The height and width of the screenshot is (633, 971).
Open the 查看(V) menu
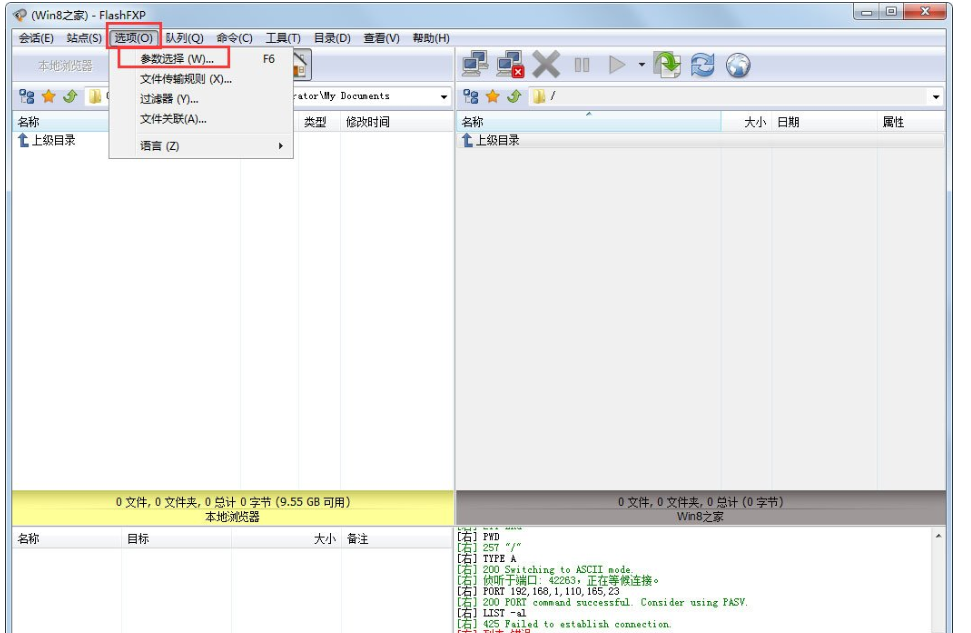click(x=381, y=38)
